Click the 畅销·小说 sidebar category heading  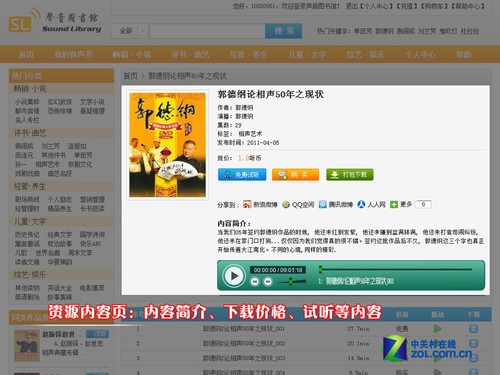click(30, 89)
